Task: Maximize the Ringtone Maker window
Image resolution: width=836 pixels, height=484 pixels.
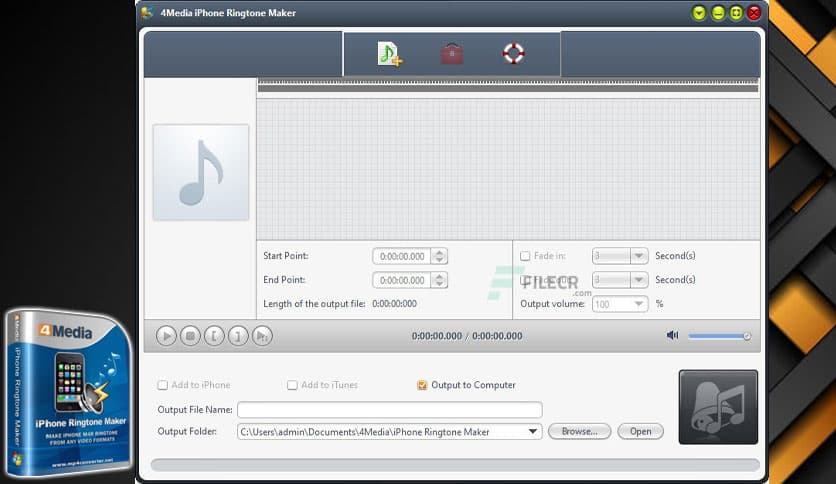Action: 736,13
